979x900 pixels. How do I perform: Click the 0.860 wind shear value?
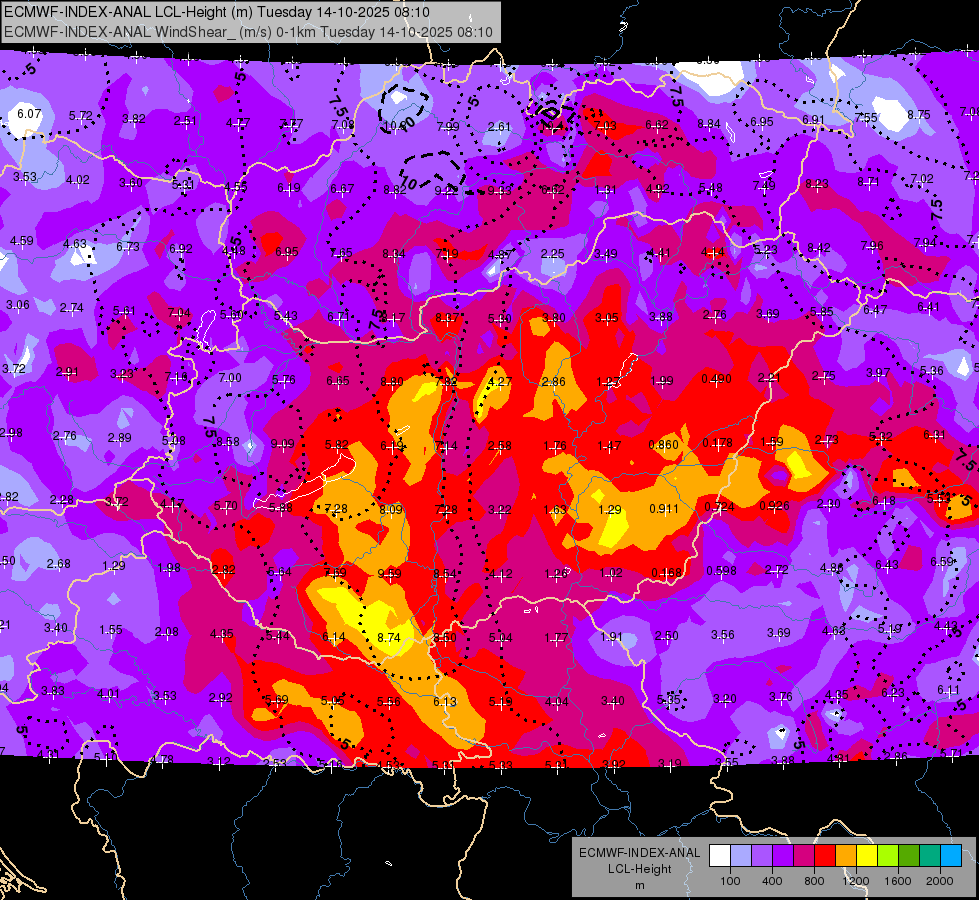pyautogui.click(x=664, y=445)
